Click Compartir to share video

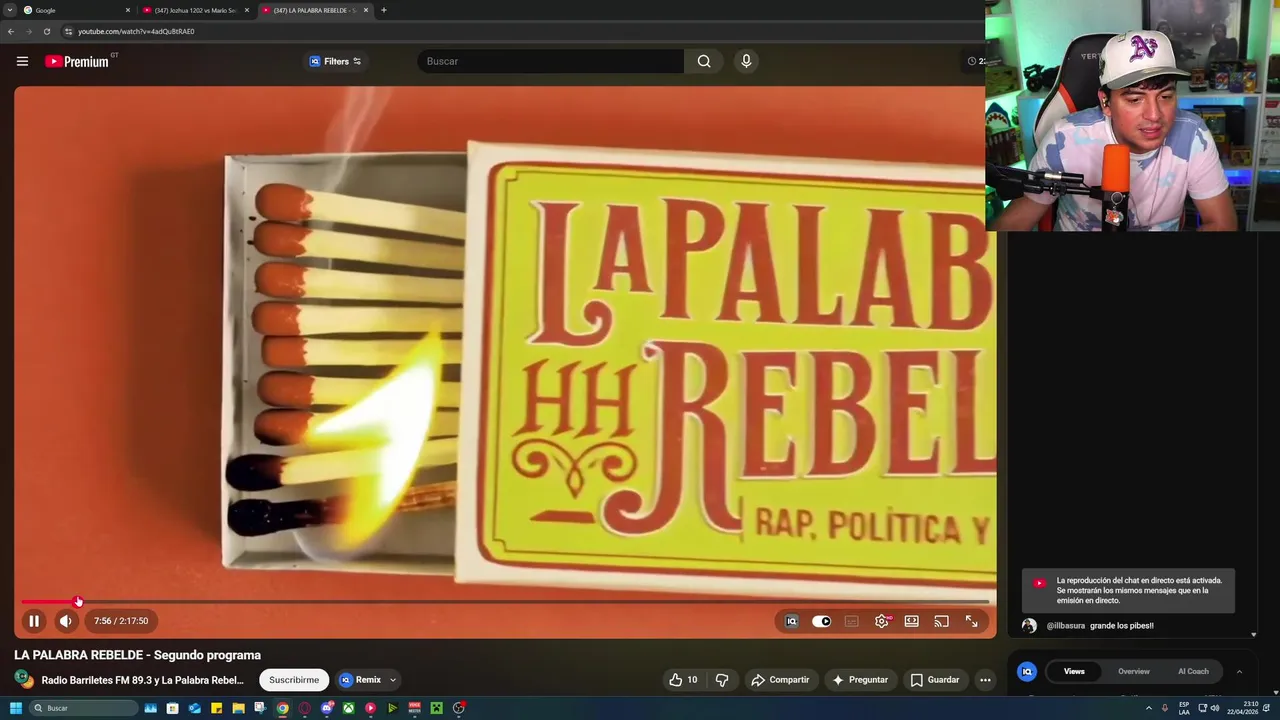click(x=780, y=680)
